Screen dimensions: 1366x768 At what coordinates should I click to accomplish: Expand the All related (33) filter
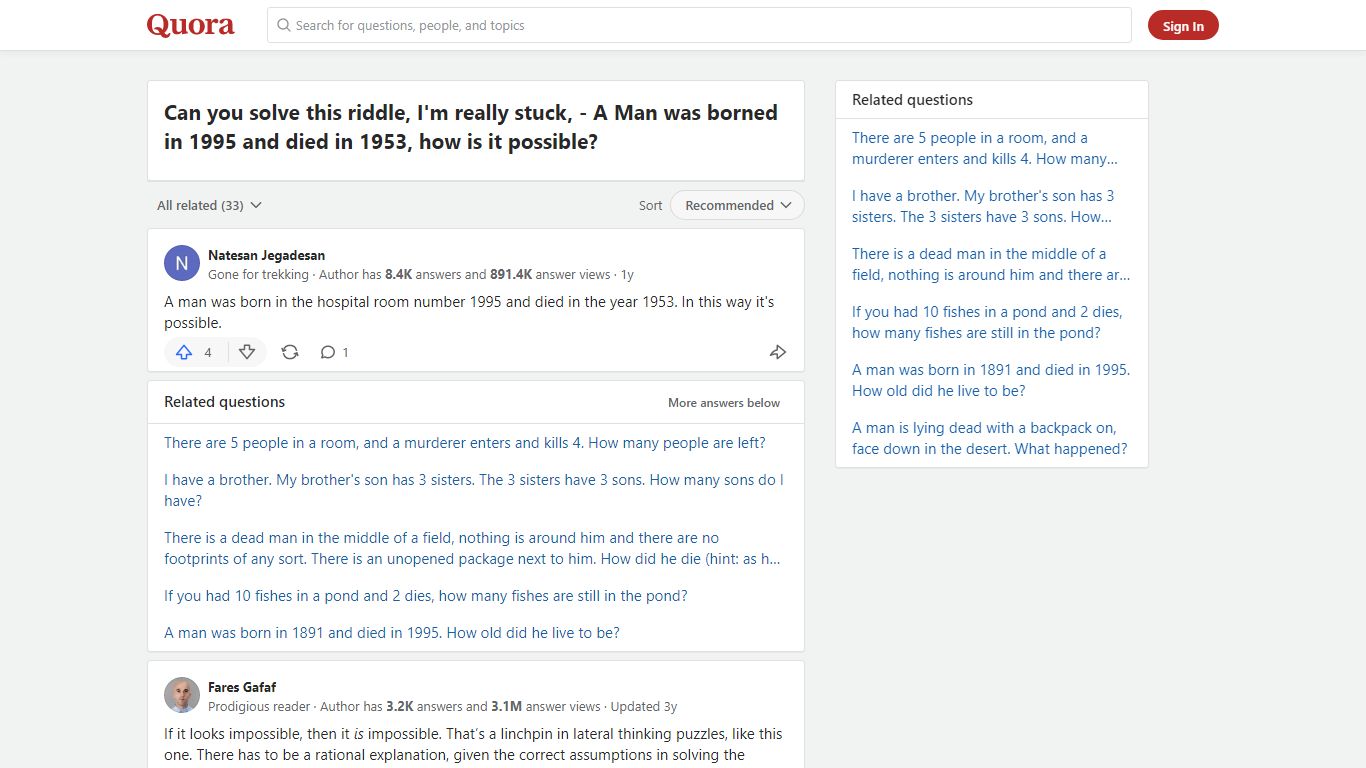tap(209, 205)
